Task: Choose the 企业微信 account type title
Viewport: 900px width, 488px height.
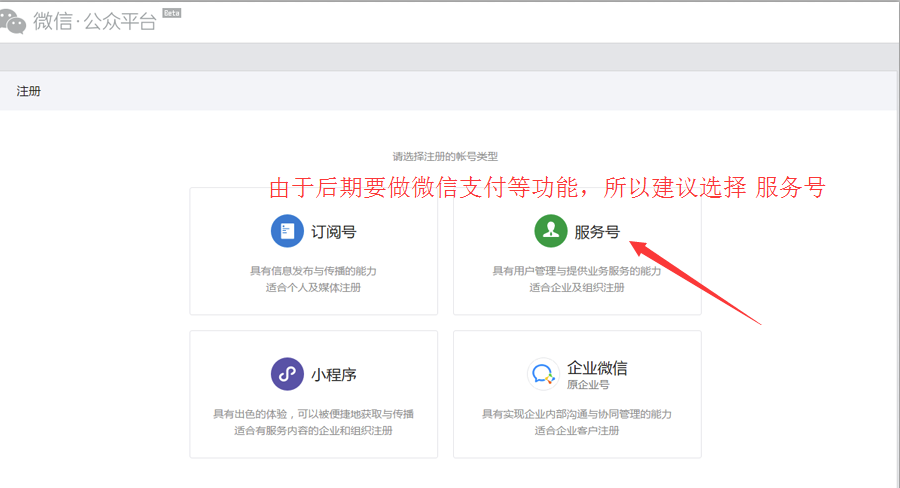Action: click(597, 368)
